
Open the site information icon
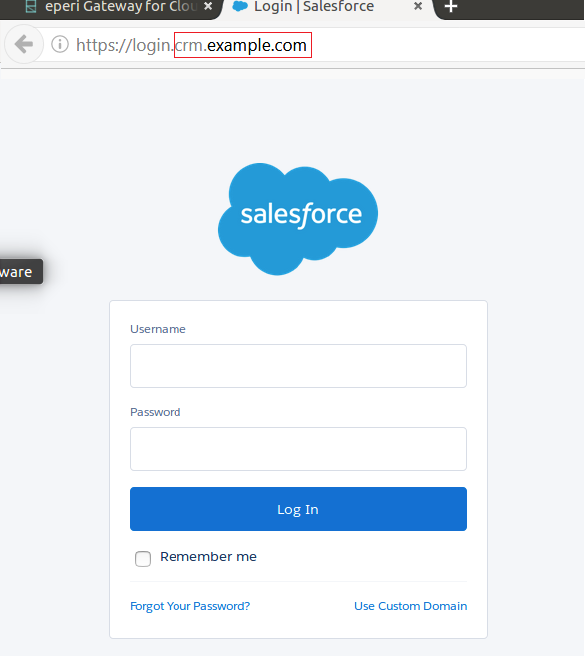click(x=60, y=44)
